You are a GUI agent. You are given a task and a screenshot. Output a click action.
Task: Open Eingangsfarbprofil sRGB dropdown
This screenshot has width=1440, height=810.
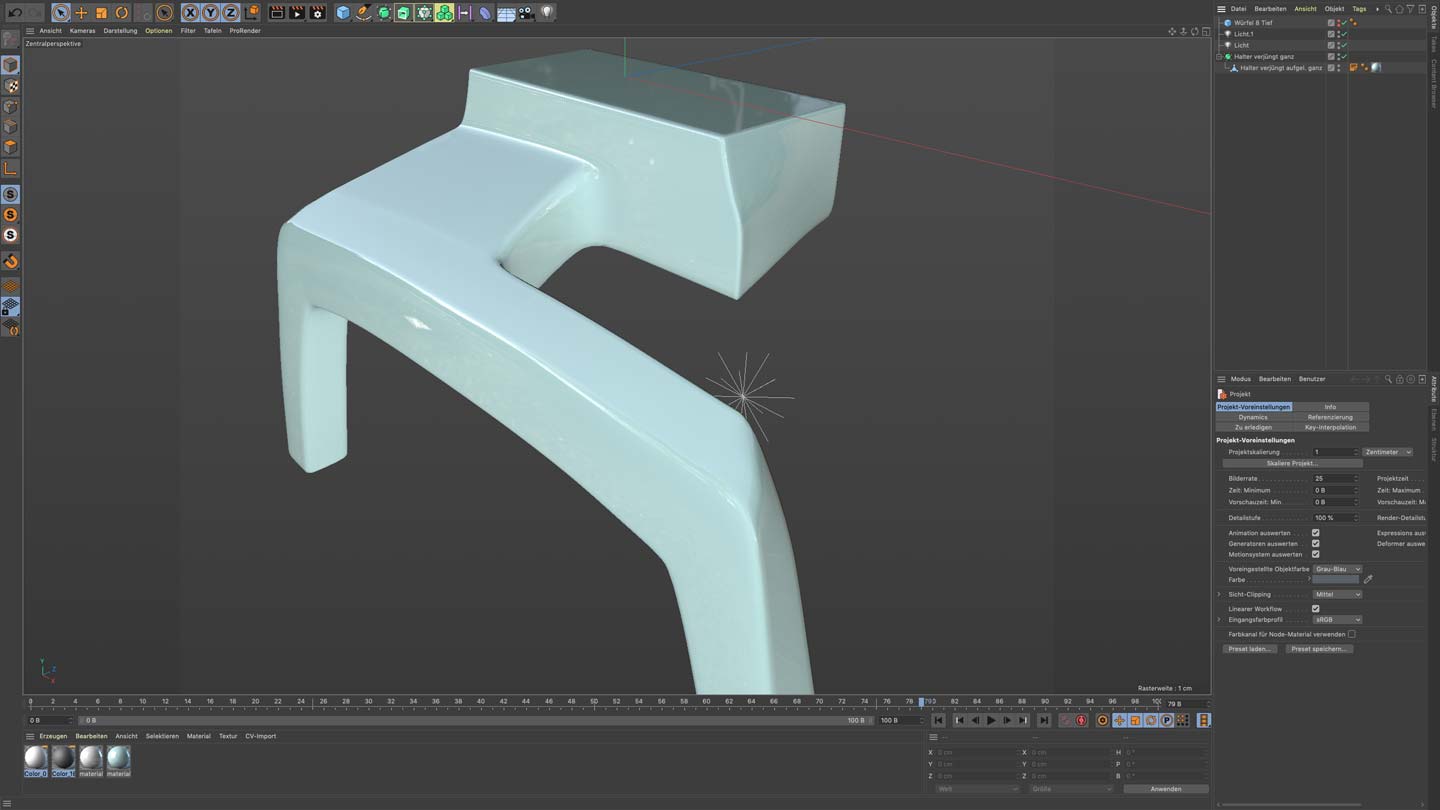[x=1337, y=620]
